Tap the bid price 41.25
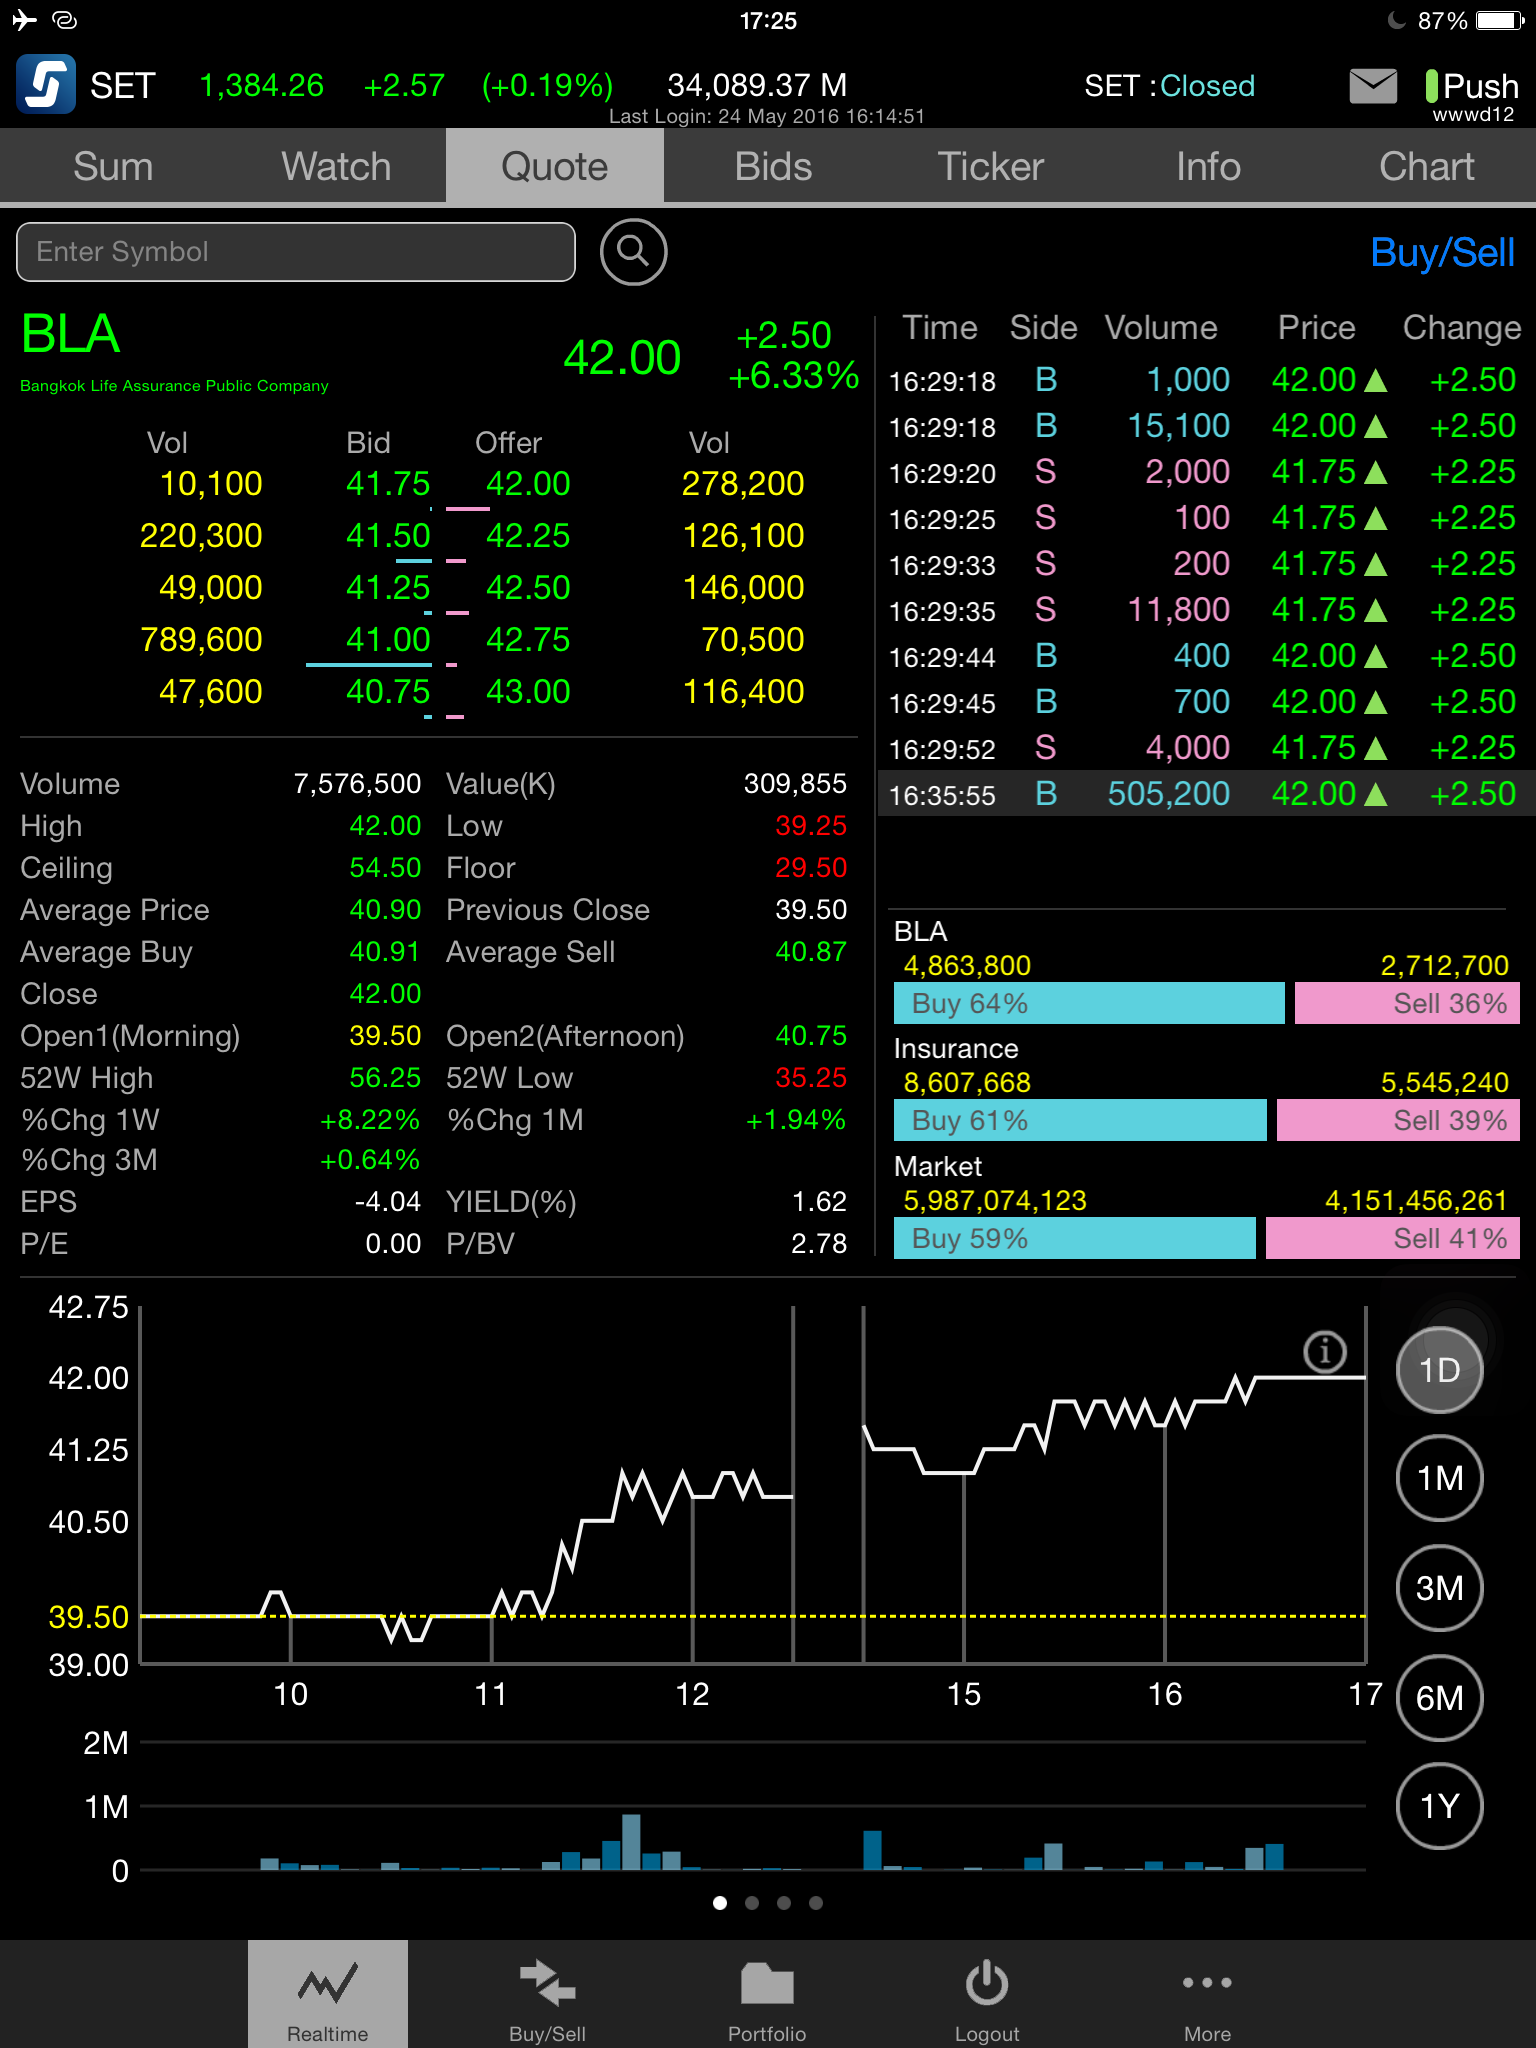Screen dimensions: 1536x2048 click(x=388, y=588)
